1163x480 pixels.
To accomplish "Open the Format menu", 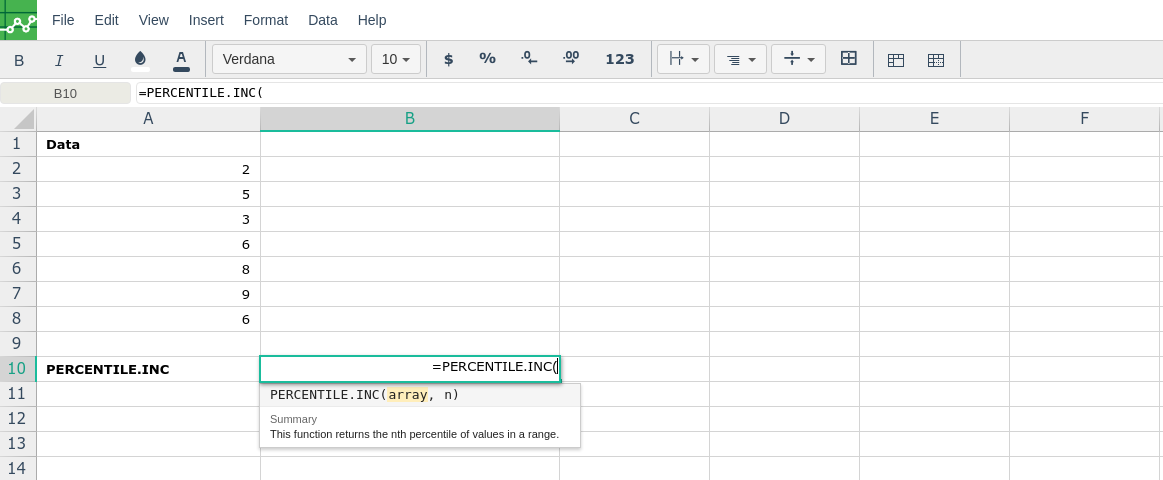I will (266, 20).
